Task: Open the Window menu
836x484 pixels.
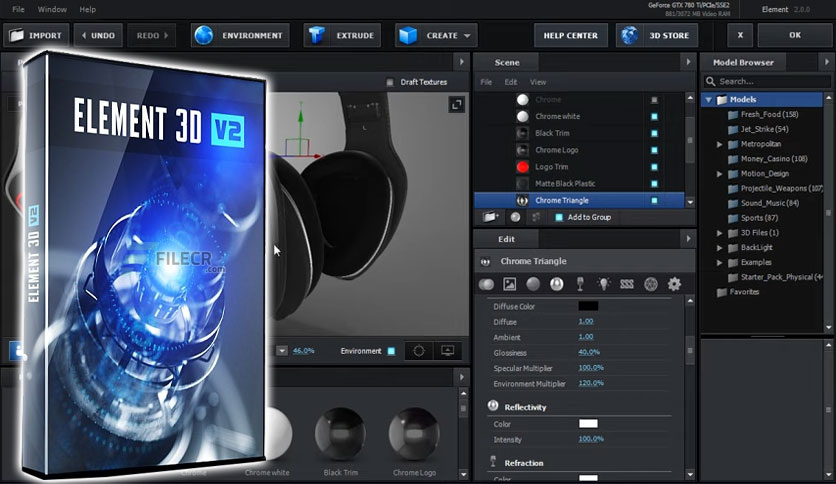Action: click(x=52, y=9)
